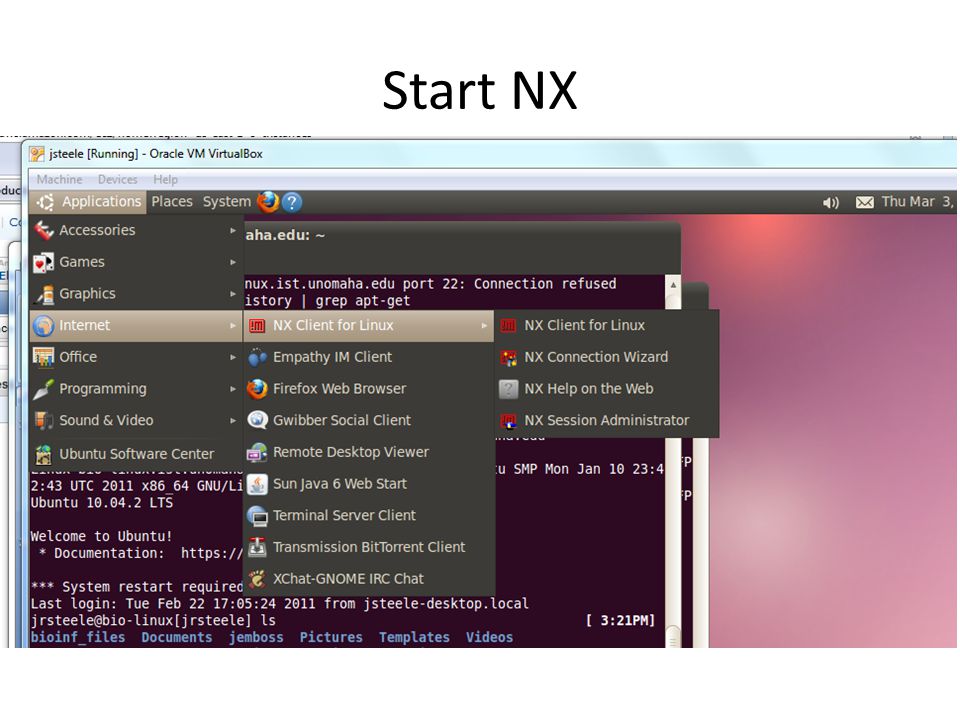Open the mail envelope indicator icon
The height and width of the screenshot is (720, 960).
pos(864,203)
